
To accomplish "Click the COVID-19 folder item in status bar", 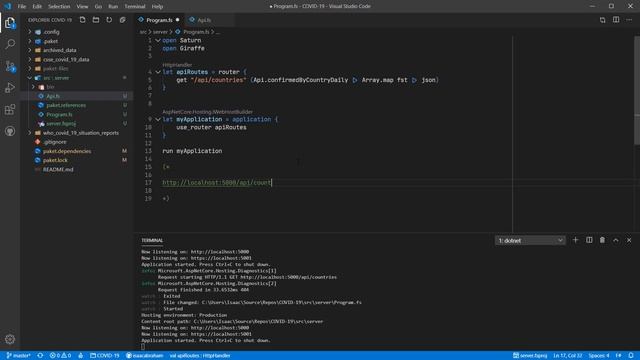I will [104, 356].
